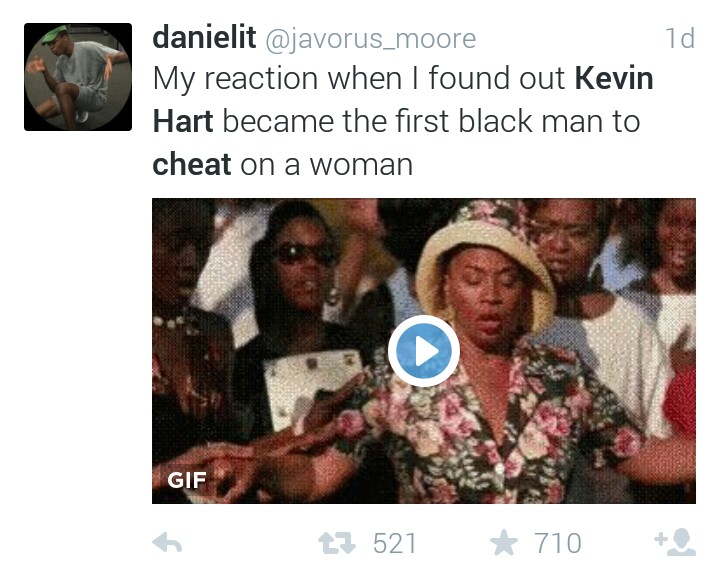
Task: Reply to the tweet using the arrow icon
Action: point(167,543)
